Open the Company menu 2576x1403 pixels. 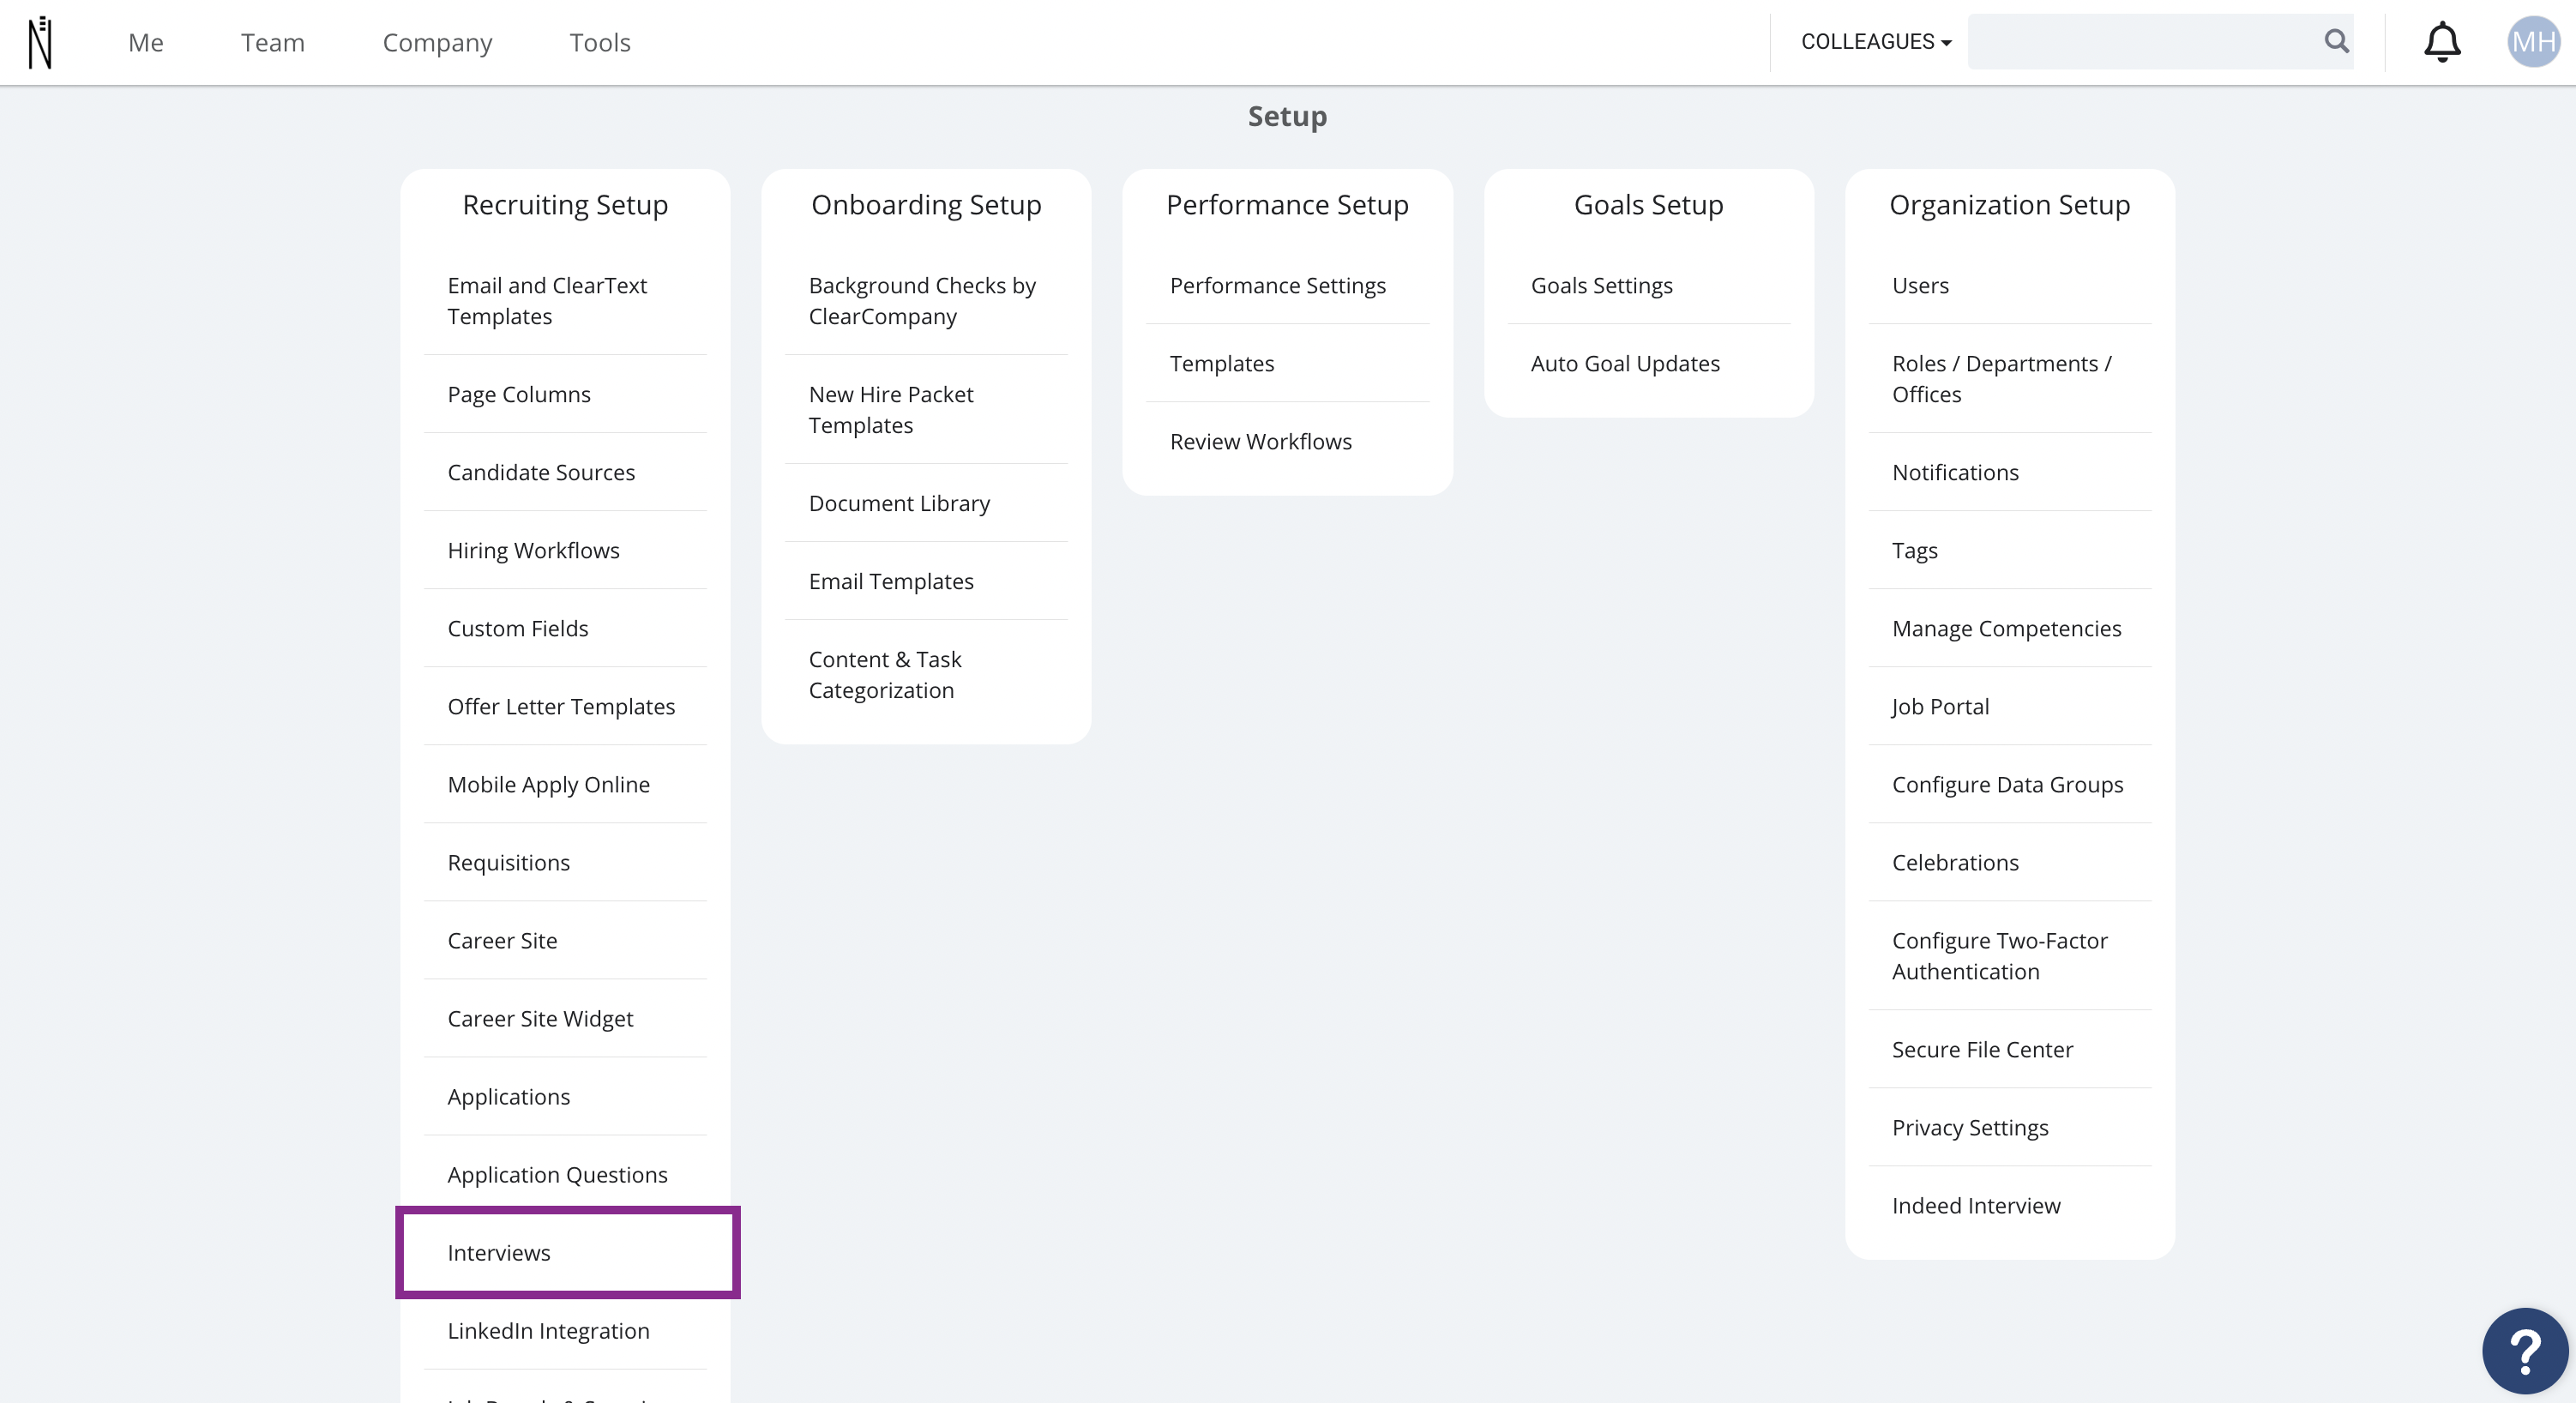point(438,43)
